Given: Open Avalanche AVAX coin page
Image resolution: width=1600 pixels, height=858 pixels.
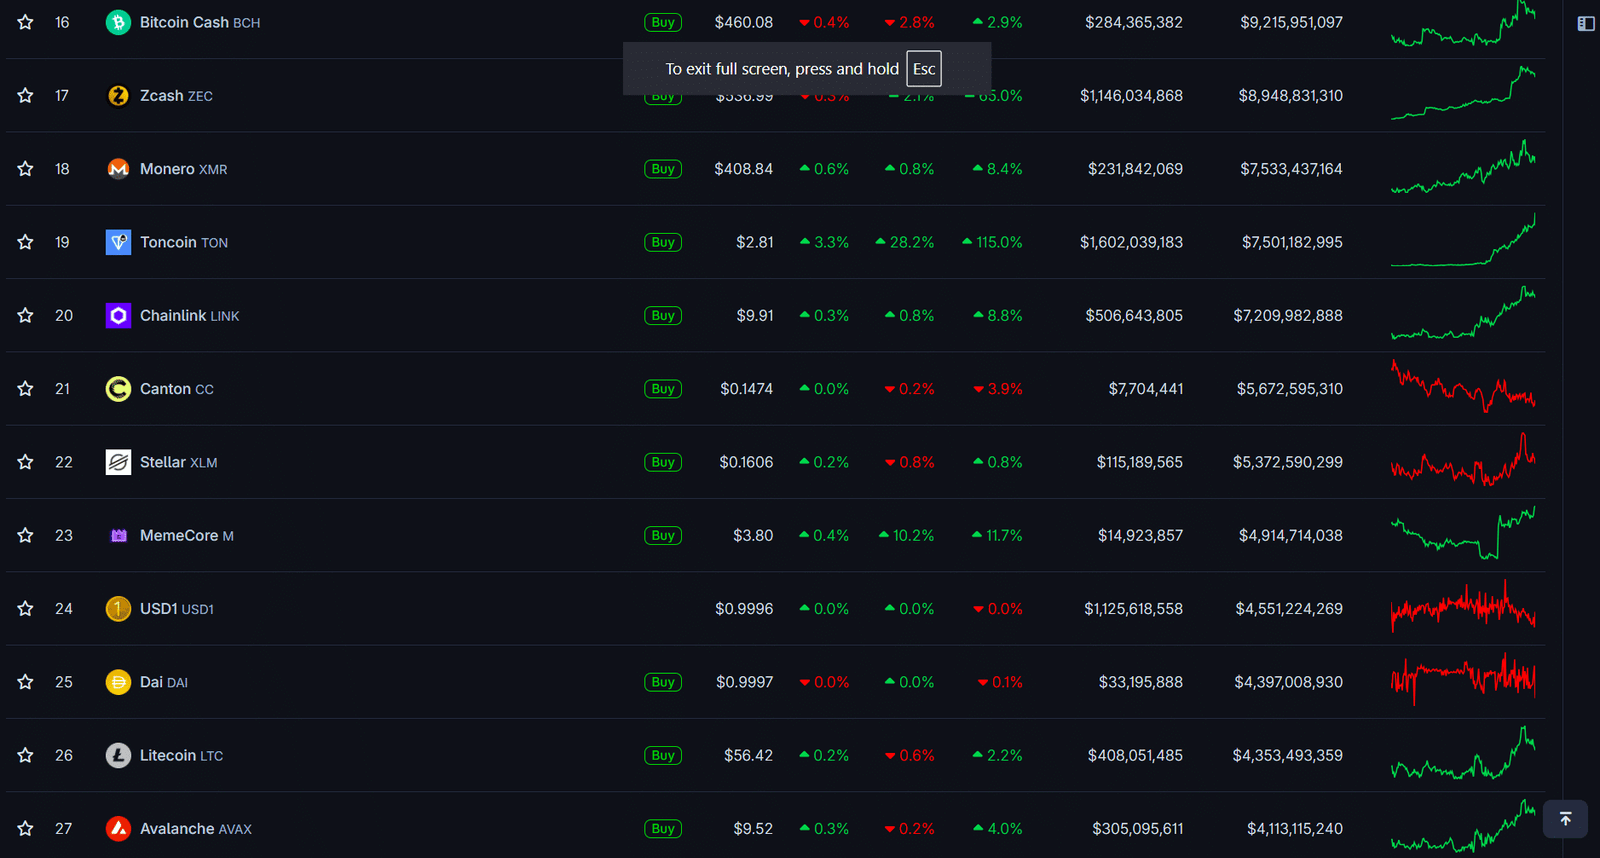Looking at the screenshot, I should coord(196,829).
